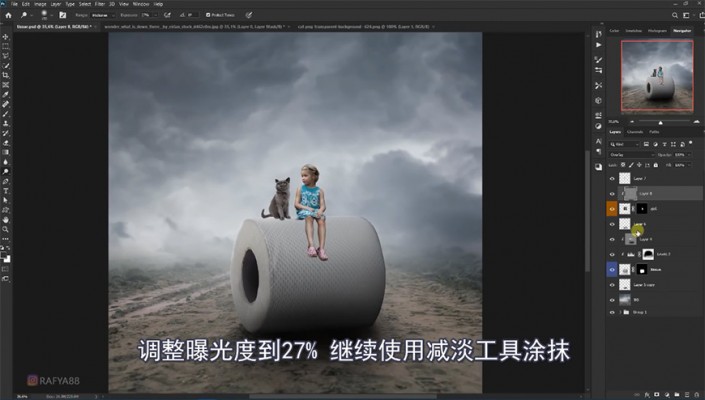Hide the BG layer with its eye icon
Screen dimensions: 705x400
[612, 300]
